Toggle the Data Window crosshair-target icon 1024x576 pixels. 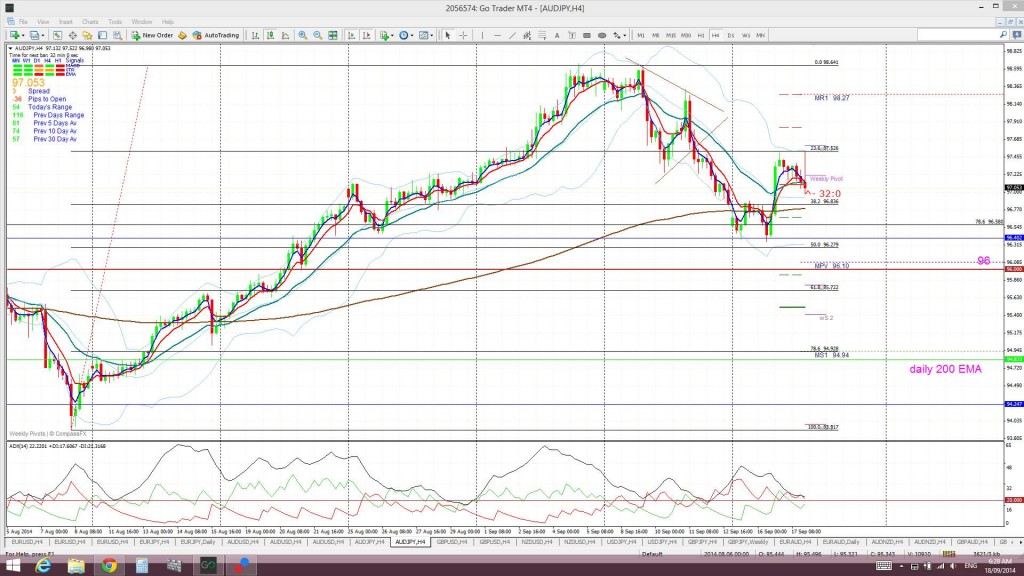coord(72,35)
